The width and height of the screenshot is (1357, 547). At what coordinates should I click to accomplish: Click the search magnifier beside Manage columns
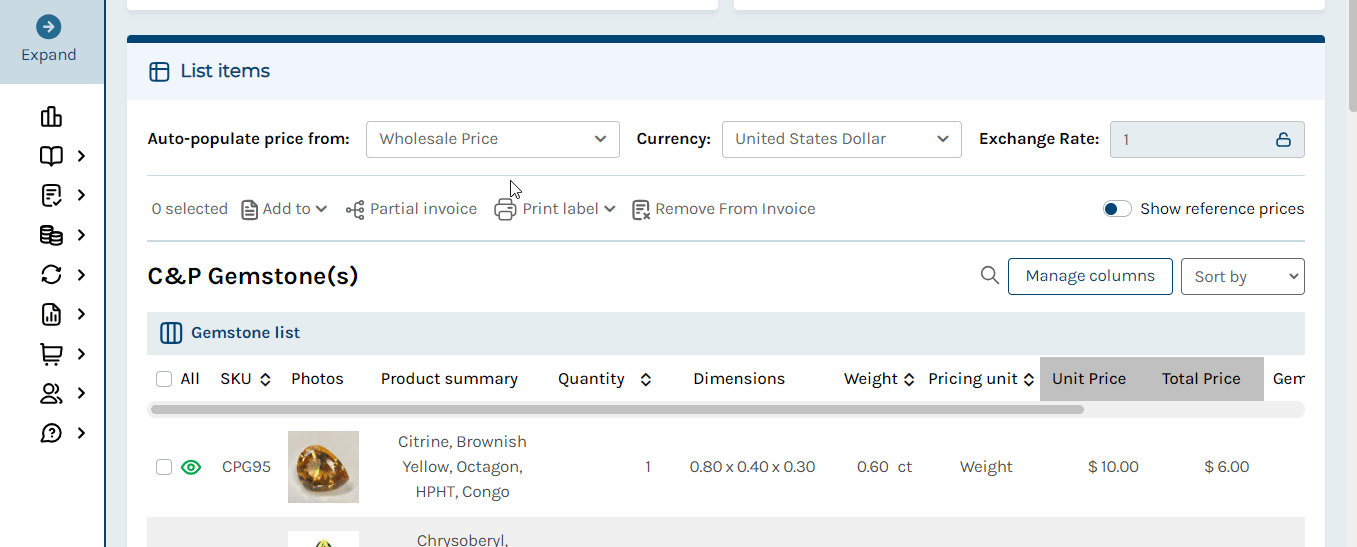pos(990,275)
